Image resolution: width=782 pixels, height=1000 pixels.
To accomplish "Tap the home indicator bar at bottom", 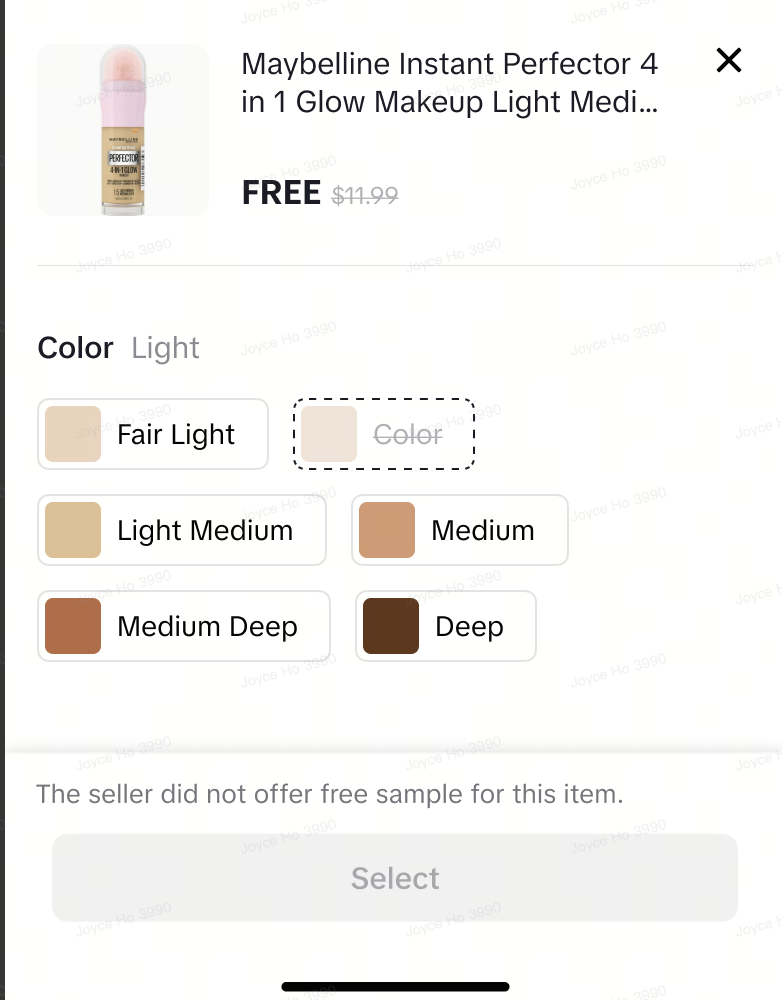I will coord(395,987).
